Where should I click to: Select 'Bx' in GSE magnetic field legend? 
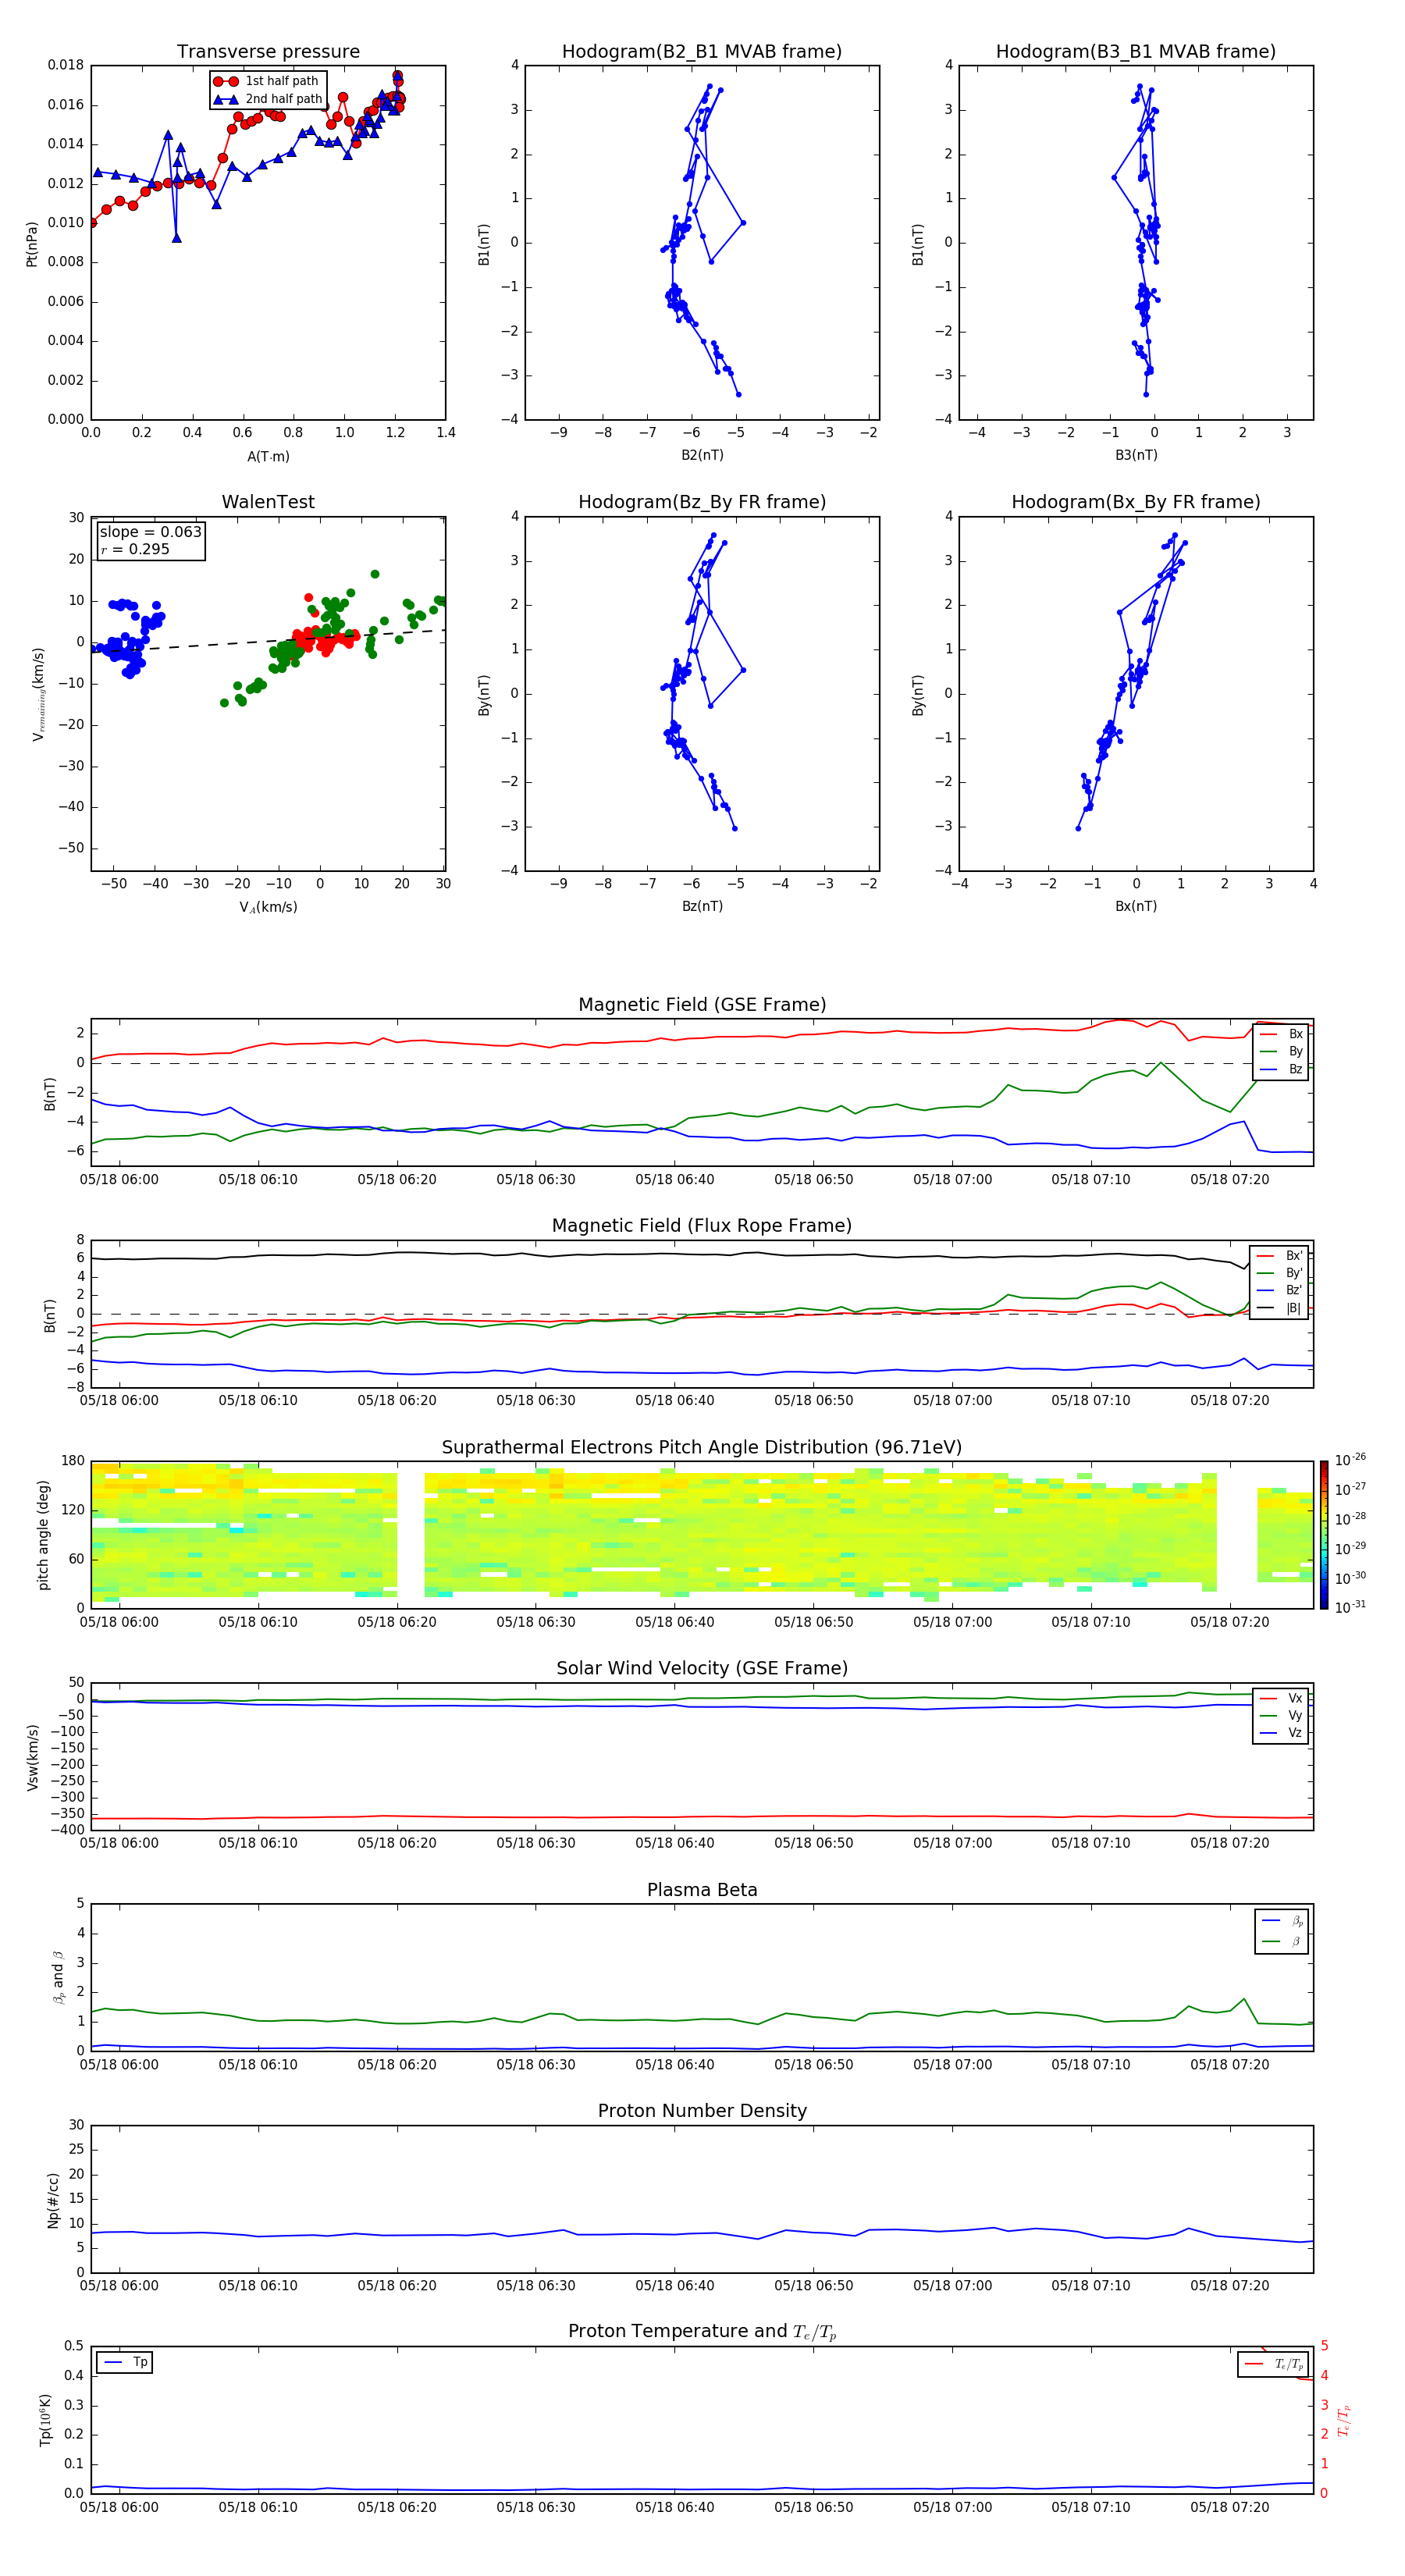[x=1281, y=1034]
